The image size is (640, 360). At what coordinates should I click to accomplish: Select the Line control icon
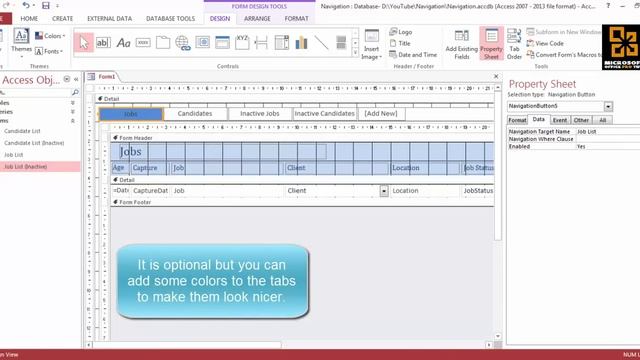[321, 42]
